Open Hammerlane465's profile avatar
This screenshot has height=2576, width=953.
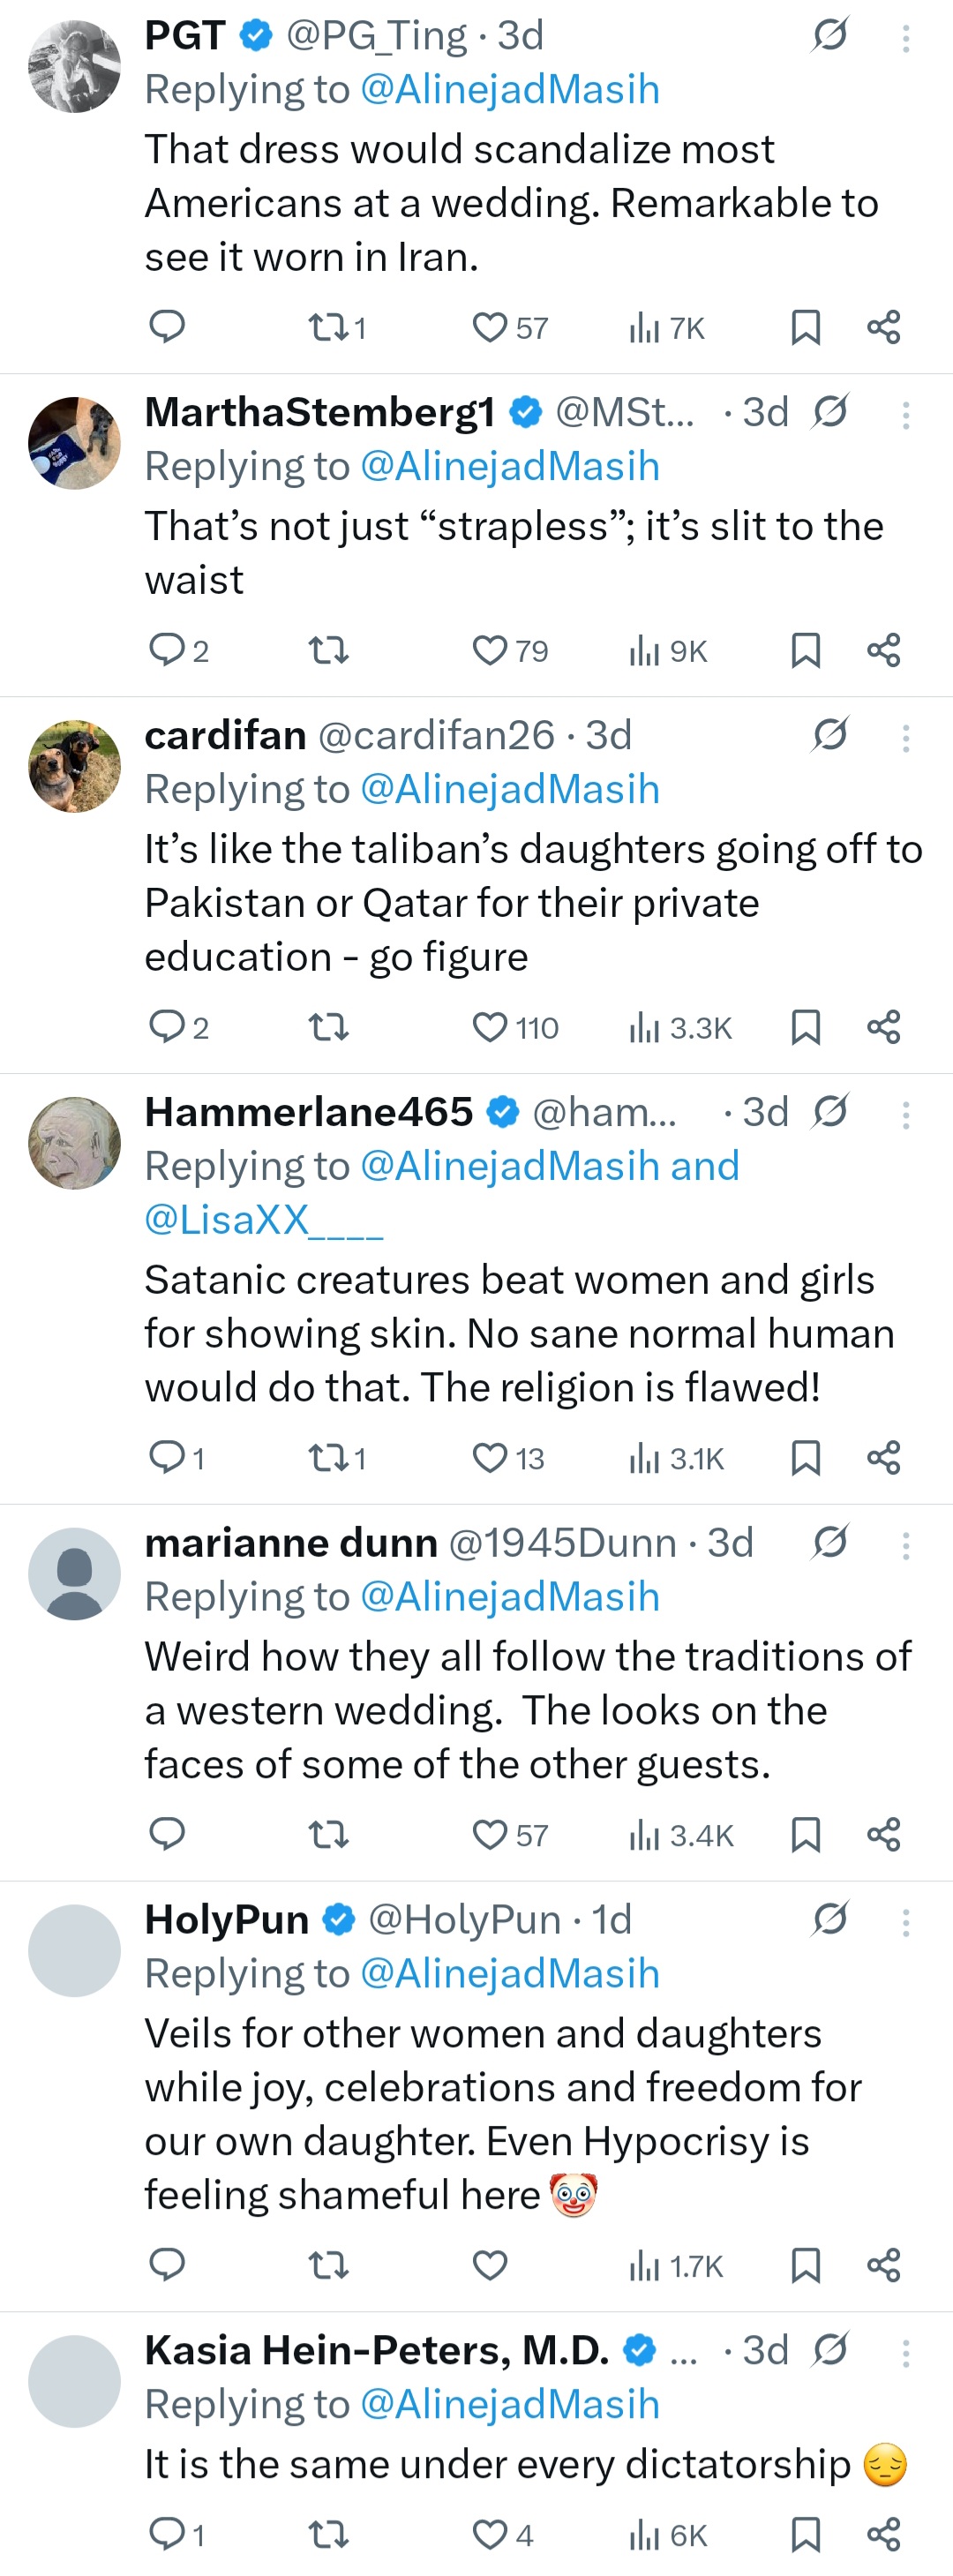74,1143
